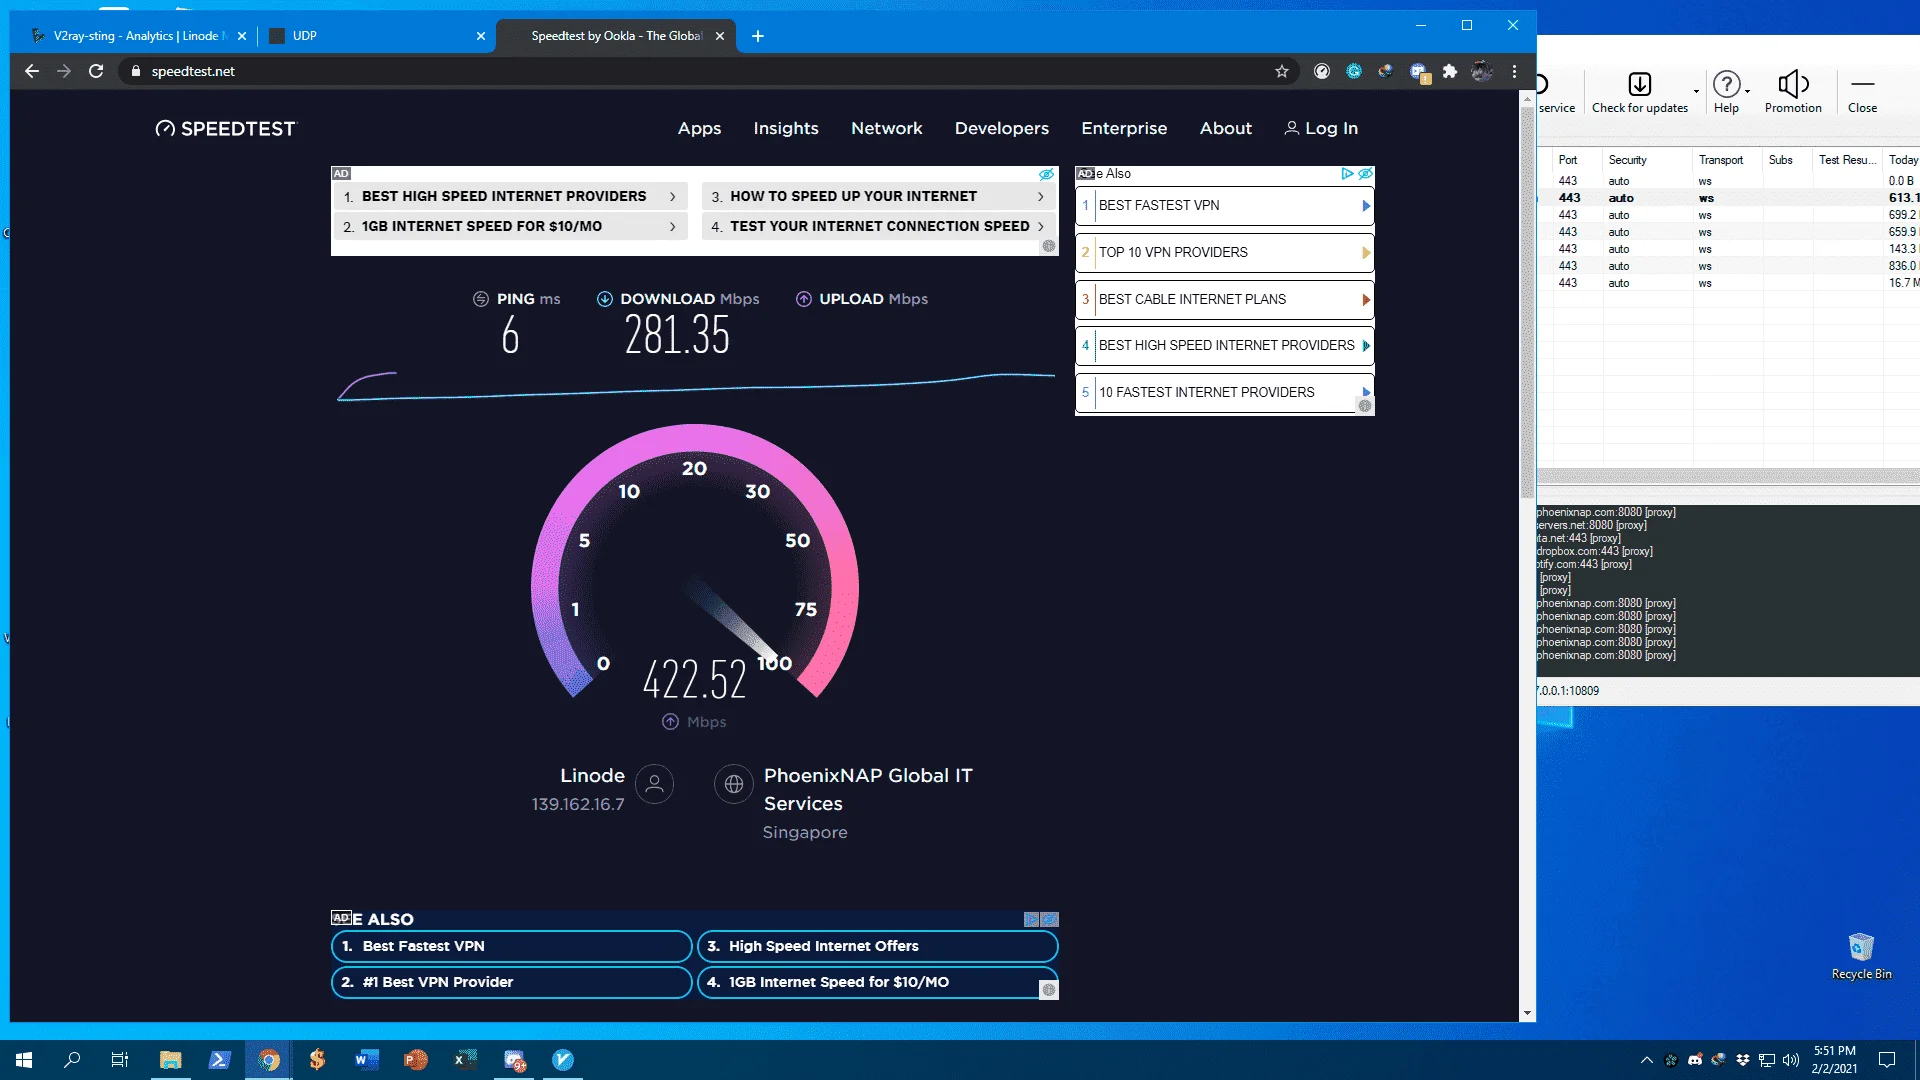
Task: Open Excel from the taskbar
Action: (x=465, y=1060)
